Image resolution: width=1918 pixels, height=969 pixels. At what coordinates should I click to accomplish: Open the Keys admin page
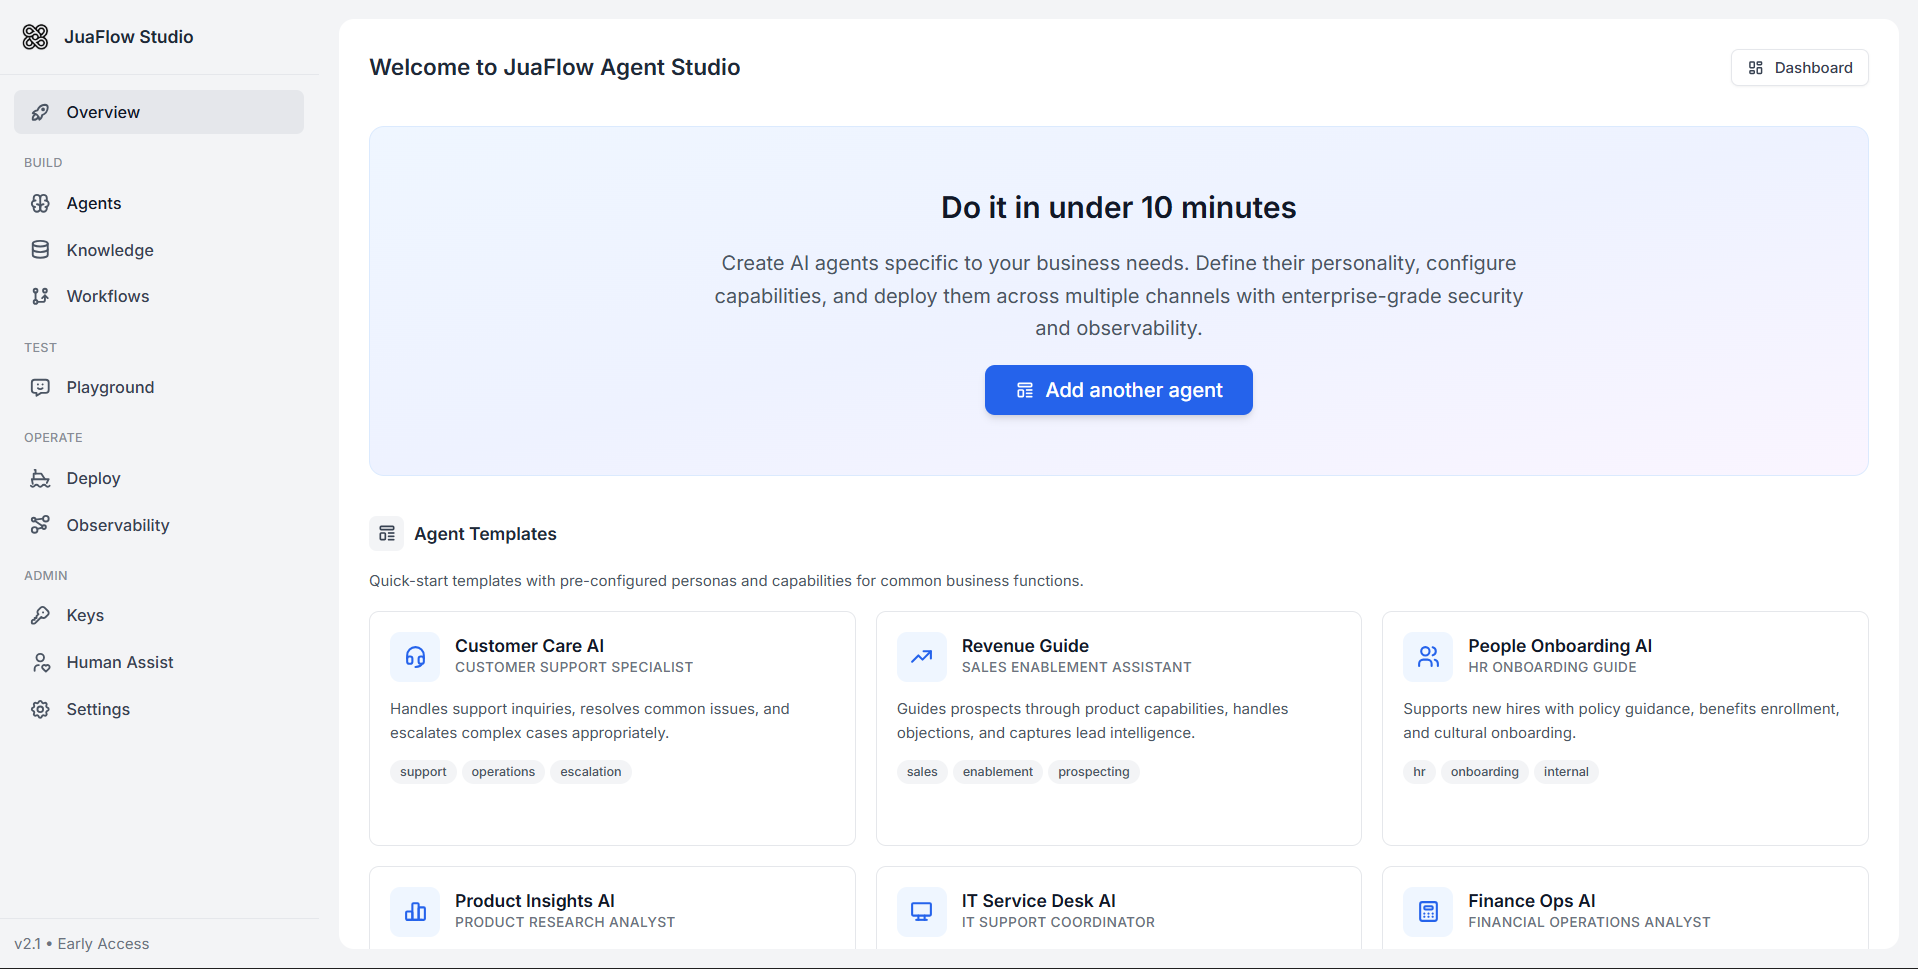click(85, 615)
